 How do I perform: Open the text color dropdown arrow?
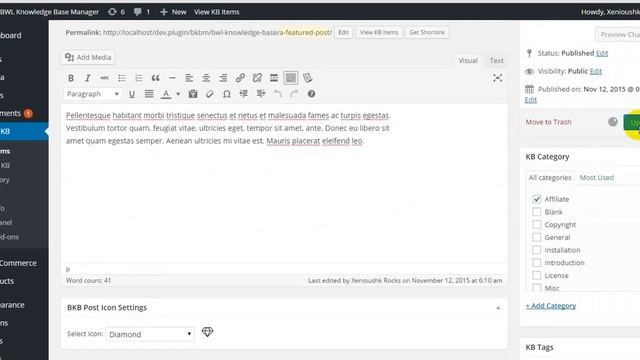(x=178, y=94)
